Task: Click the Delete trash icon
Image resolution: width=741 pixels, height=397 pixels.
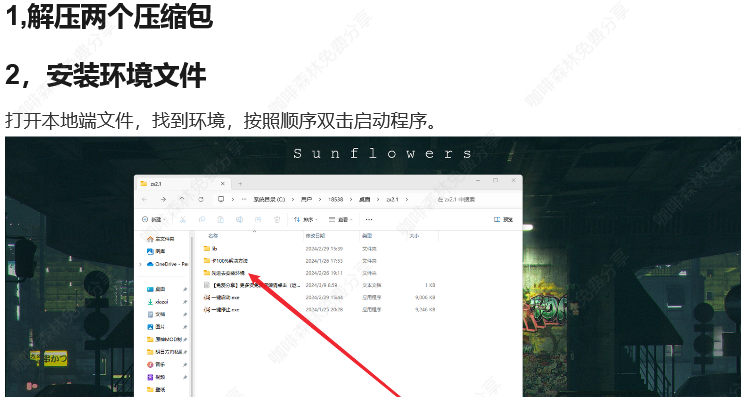Action: [277, 219]
